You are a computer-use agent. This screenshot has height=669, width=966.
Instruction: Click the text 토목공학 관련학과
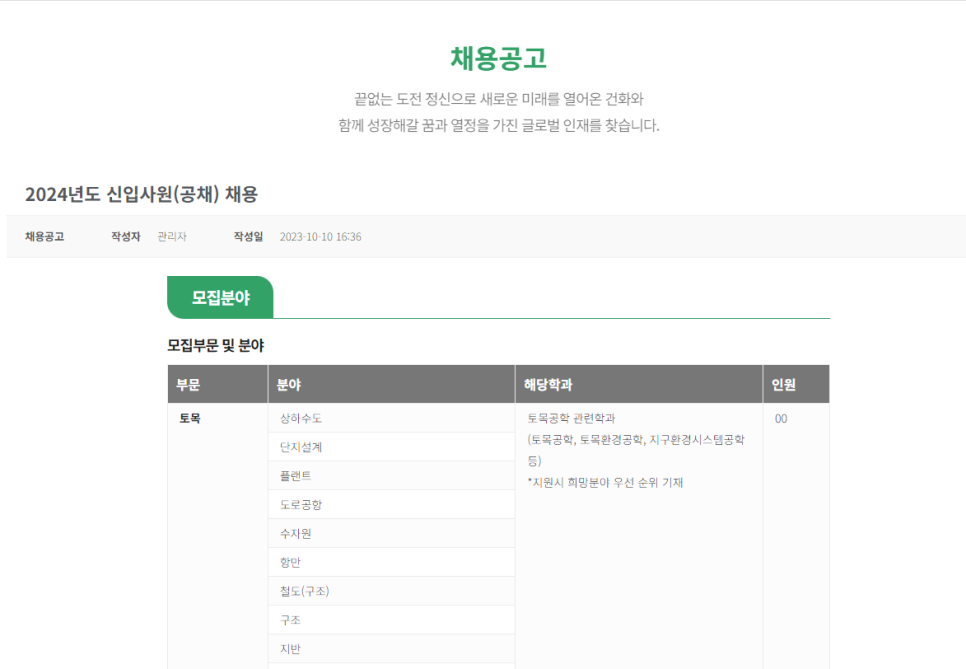click(x=571, y=418)
